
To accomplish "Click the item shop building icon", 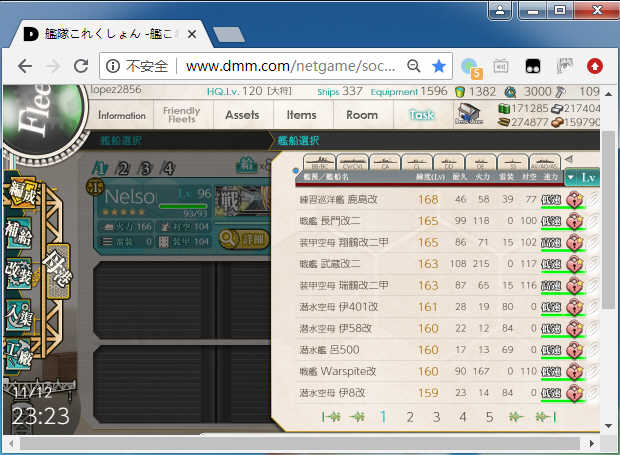I will click(x=469, y=113).
